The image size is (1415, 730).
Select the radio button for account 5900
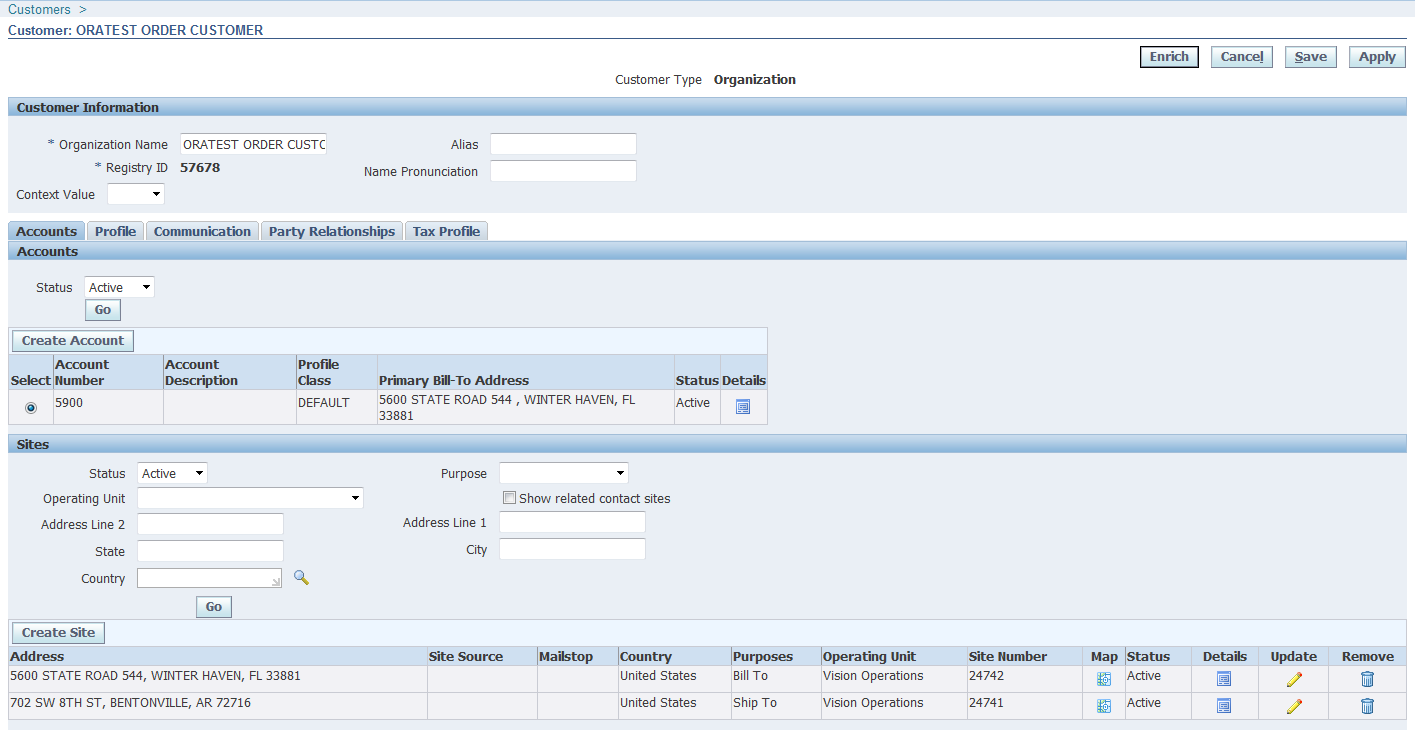[30, 407]
